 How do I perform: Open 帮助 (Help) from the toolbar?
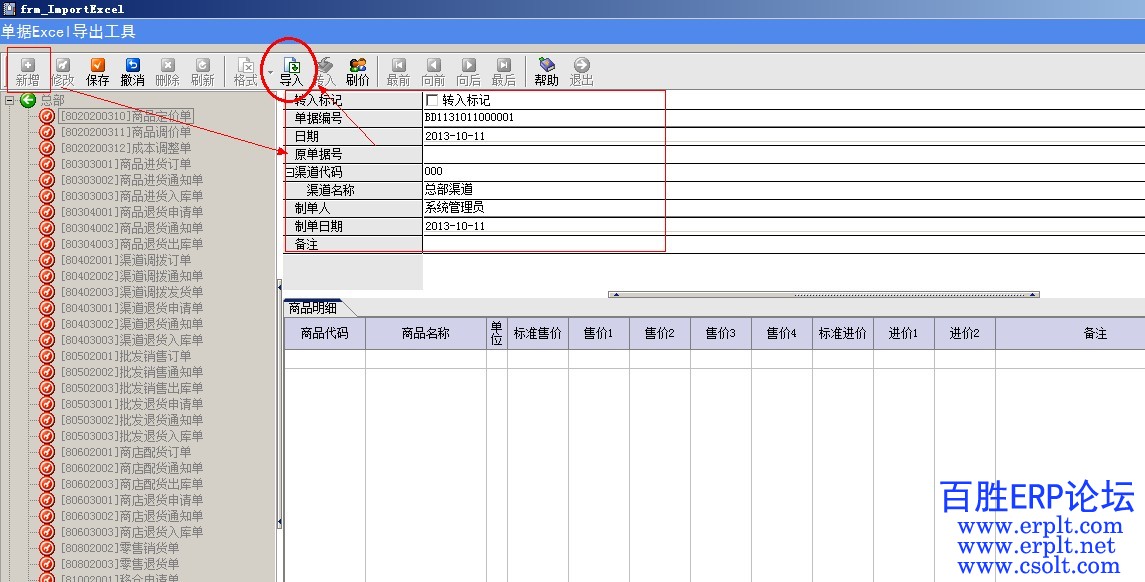[546, 71]
